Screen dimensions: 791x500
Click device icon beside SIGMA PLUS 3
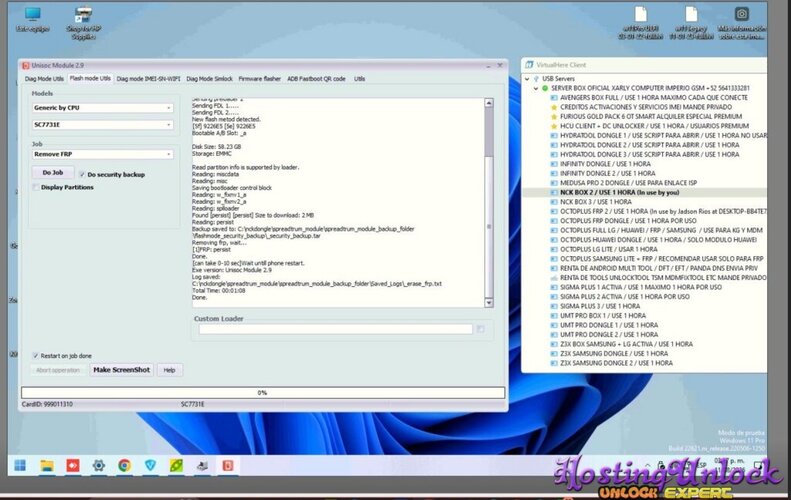coord(554,306)
